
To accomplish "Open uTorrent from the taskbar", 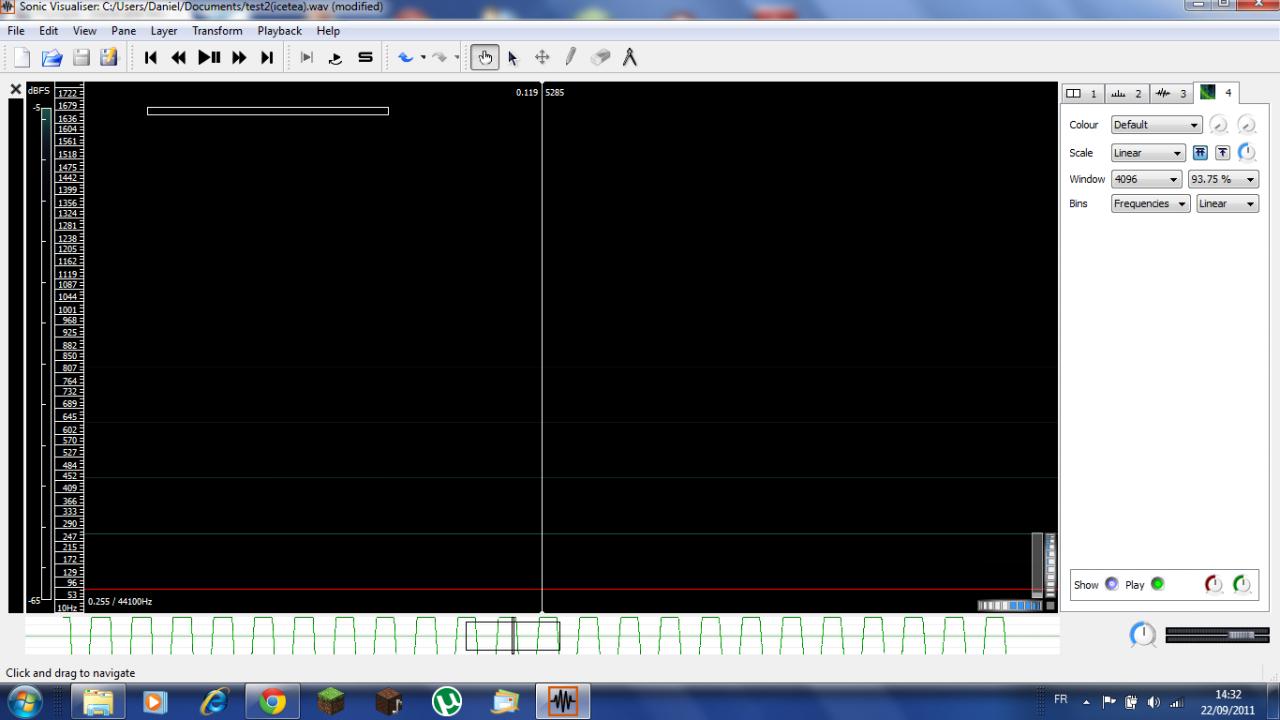I will pyautogui.click(x=447, y=702).
